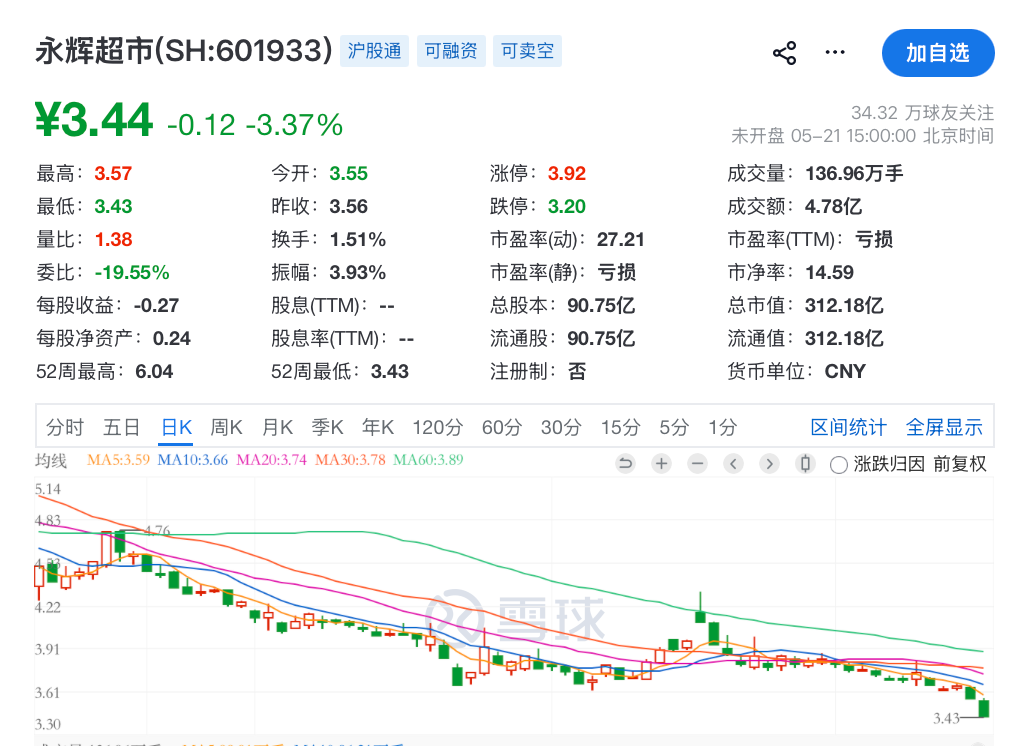Switch to the 分时 chart tab
Screen dimensions: 1016x746
(65, 427)
